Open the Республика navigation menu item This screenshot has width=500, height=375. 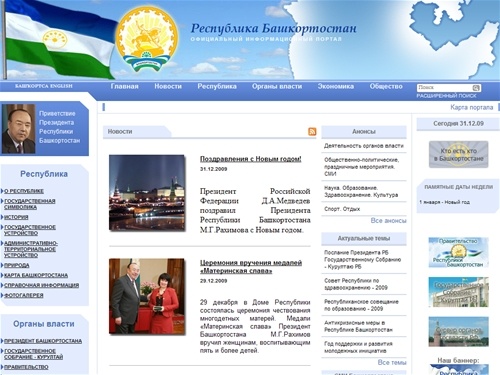tap(217, 86)
